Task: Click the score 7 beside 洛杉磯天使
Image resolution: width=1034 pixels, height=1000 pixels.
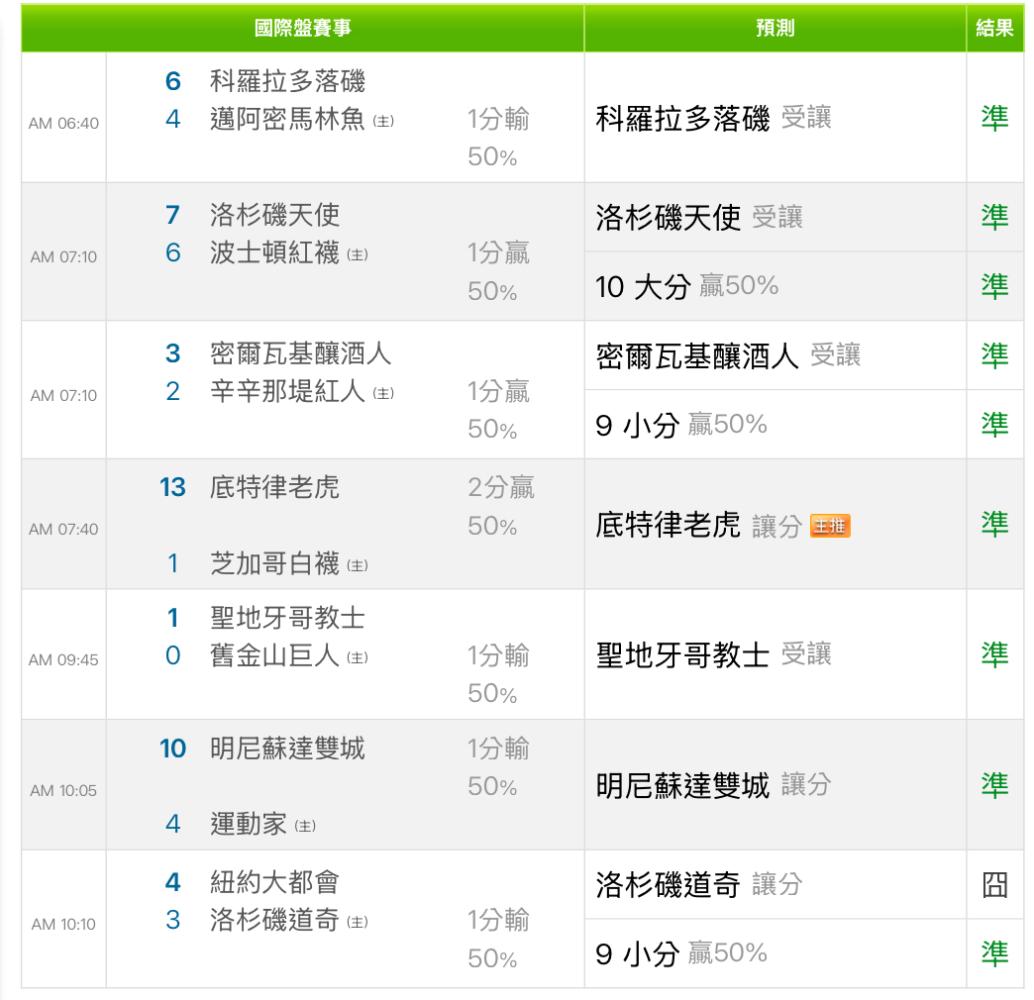Action: [x=173, y=215]
